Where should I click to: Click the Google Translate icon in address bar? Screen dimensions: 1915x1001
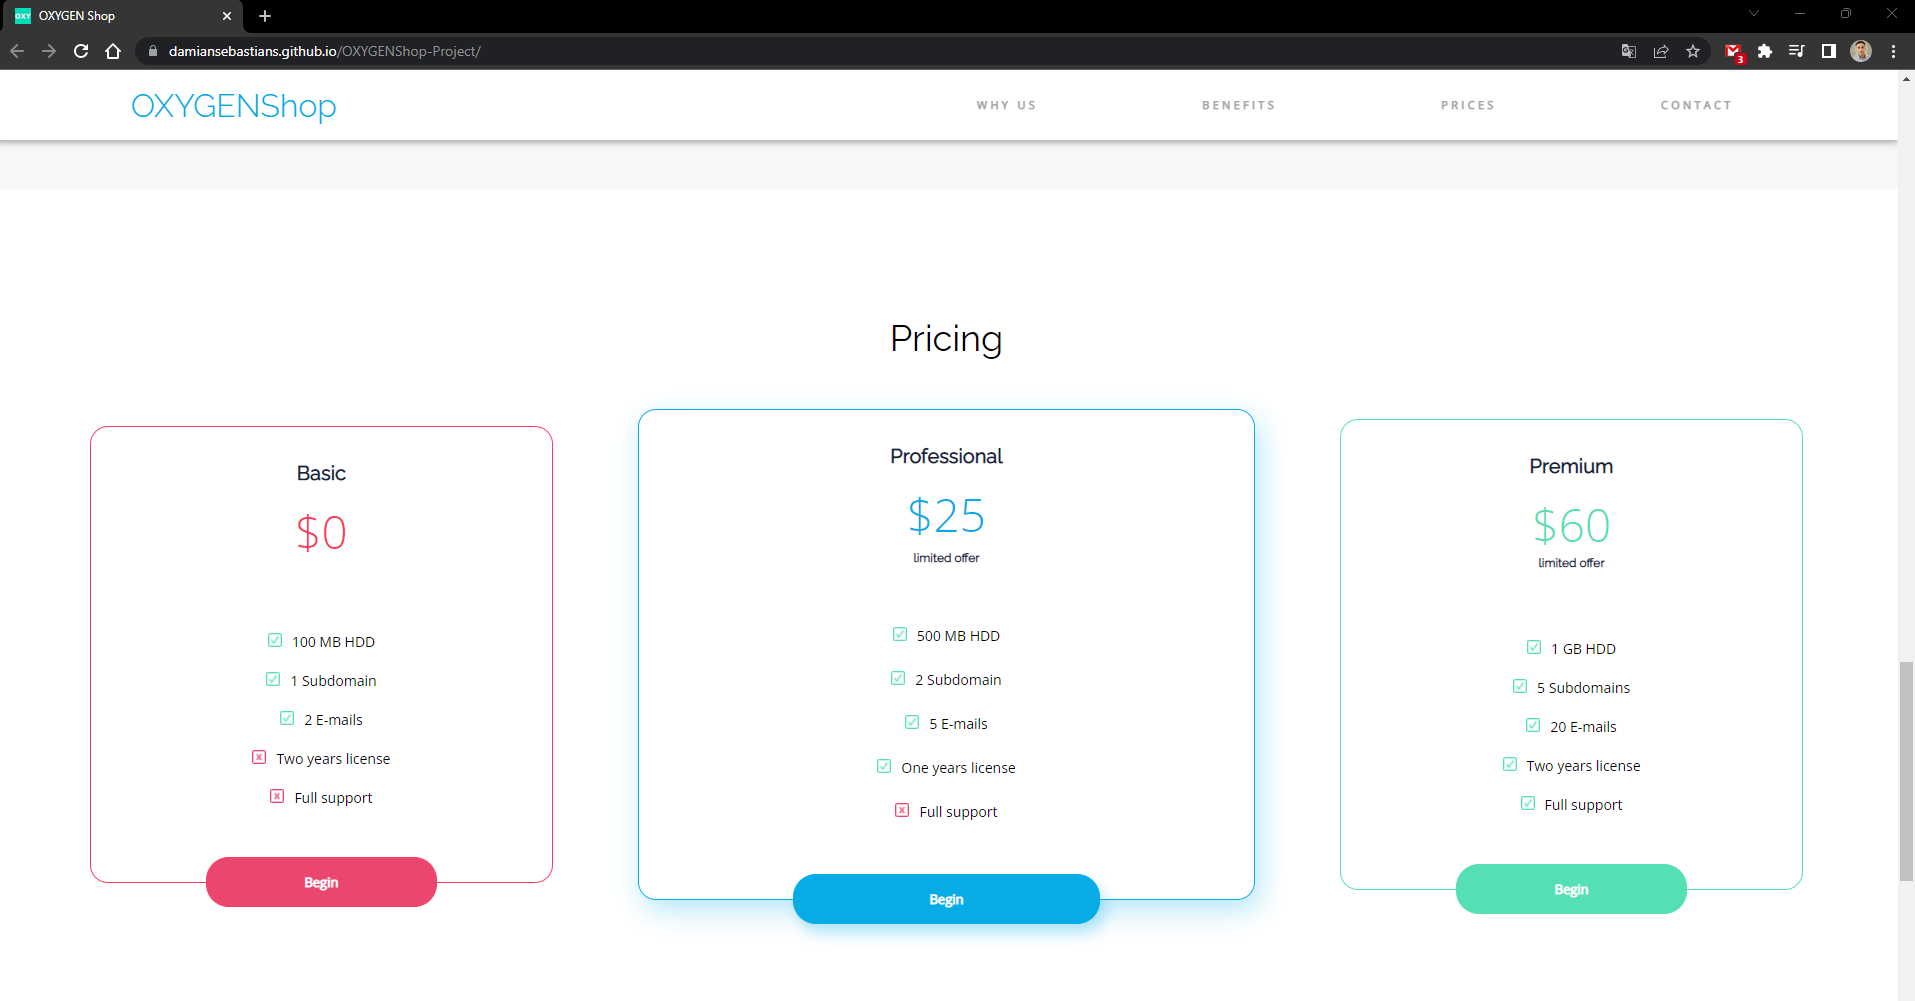(1628, 51)
